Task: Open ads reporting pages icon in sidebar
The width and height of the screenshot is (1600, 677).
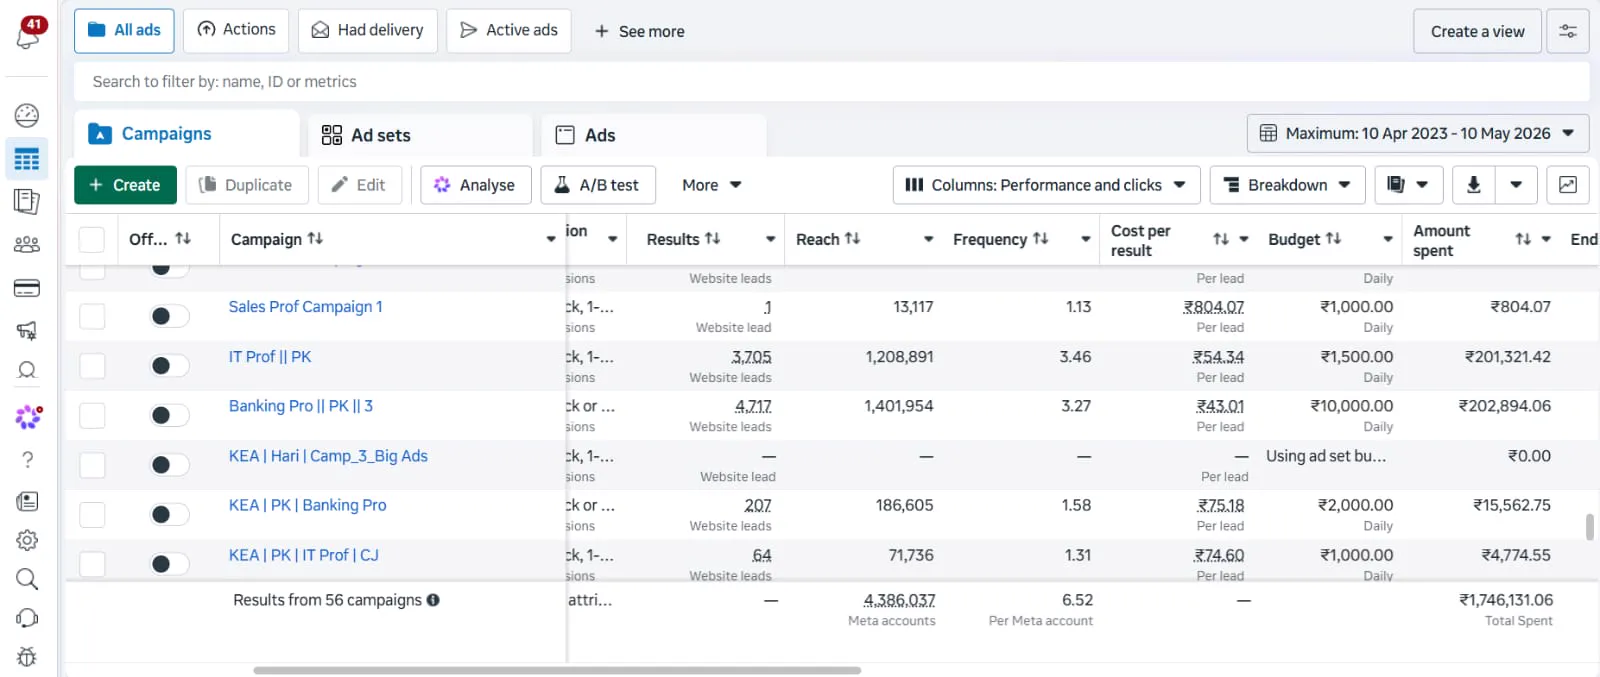Action: point(27,201)
